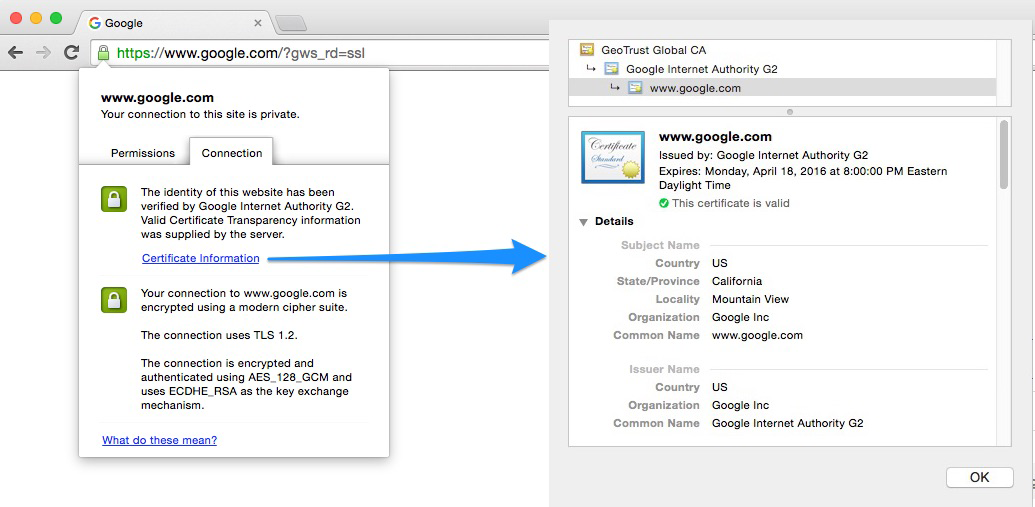Click the Subject Name 'Mountain View' locality value
This screenshot has height=507, width=1035.
point(751,299)
